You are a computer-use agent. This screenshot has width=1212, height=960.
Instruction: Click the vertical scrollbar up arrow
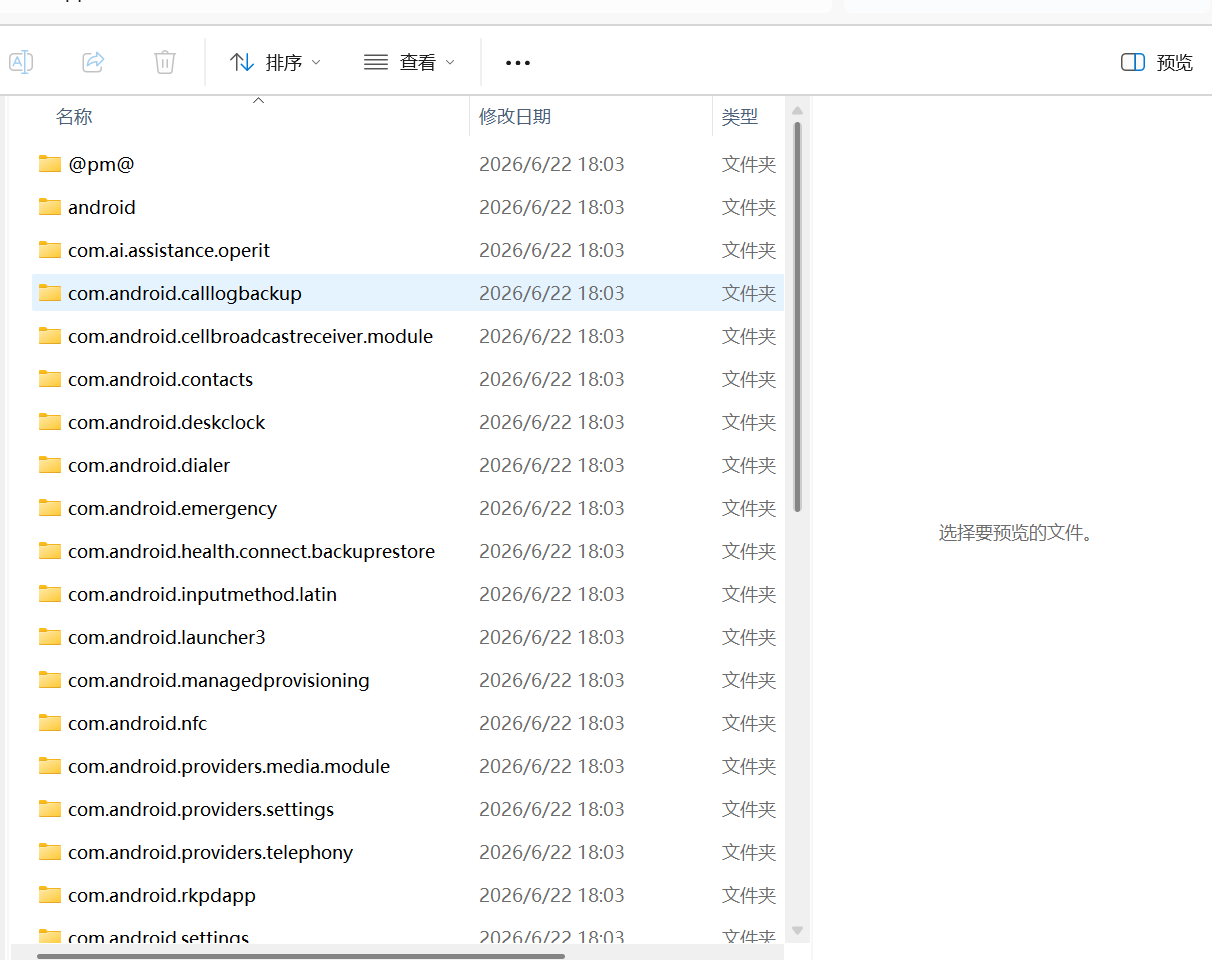(x=797, y=111)
